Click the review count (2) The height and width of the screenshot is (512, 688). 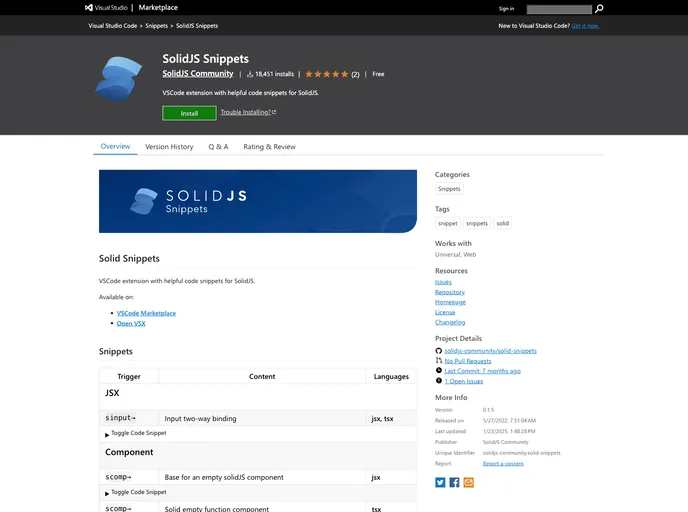pyautogui.click(x=355, y=75)
